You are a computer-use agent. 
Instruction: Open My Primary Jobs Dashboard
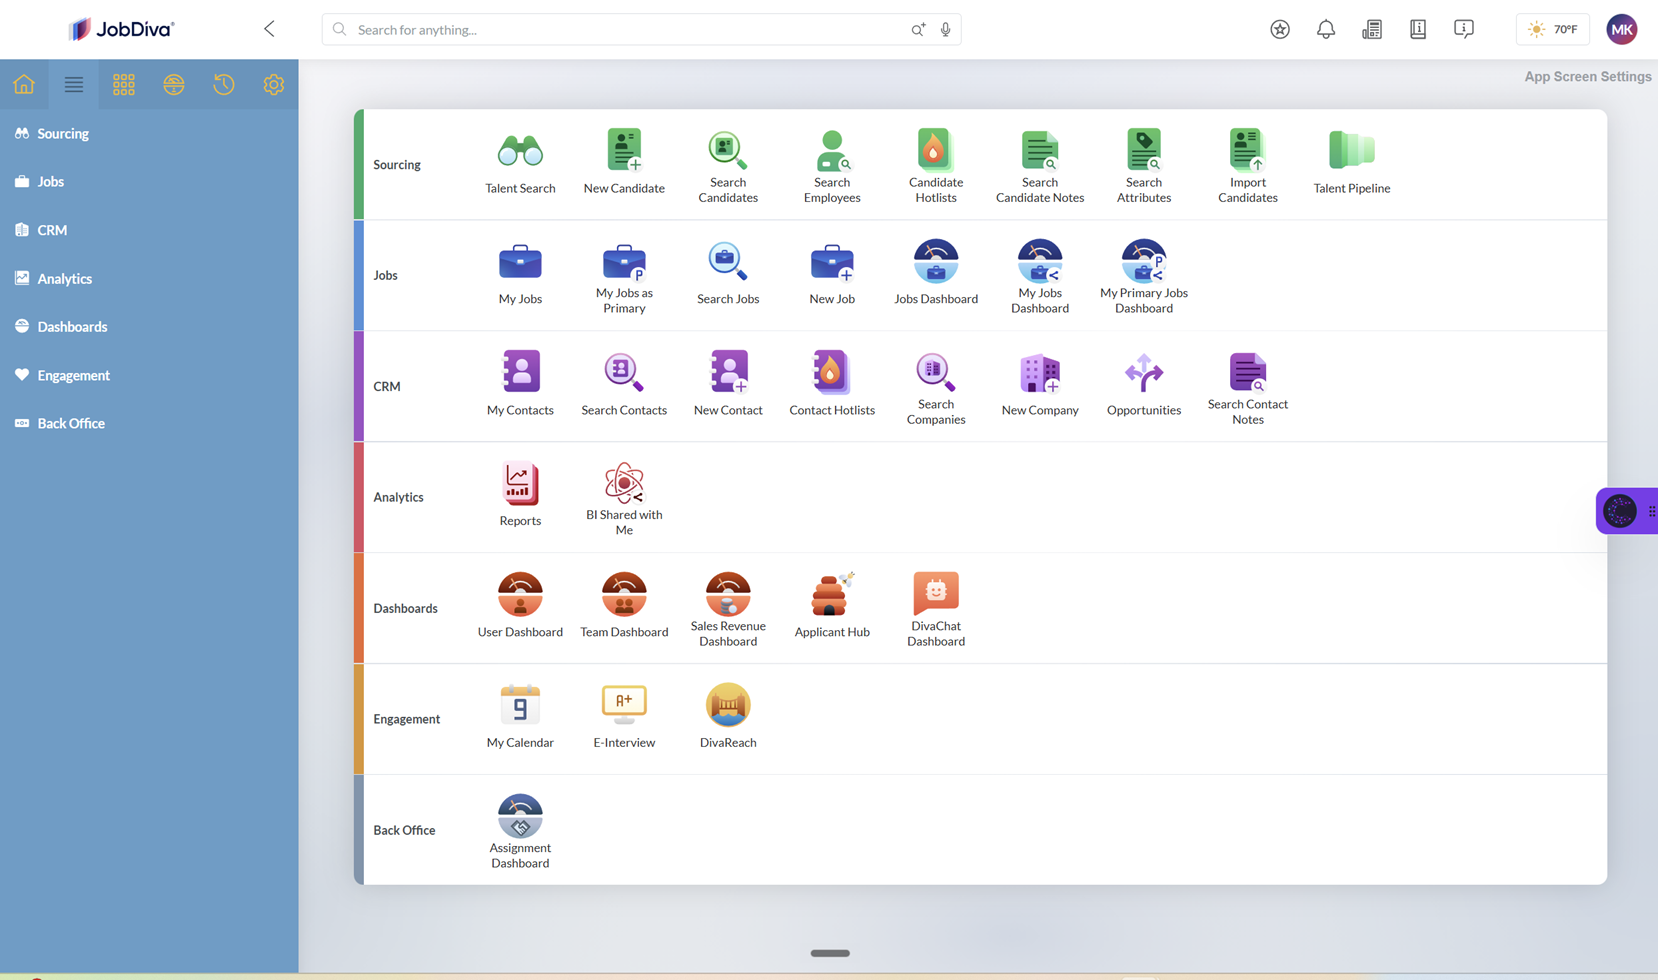tap(1144, 277)
